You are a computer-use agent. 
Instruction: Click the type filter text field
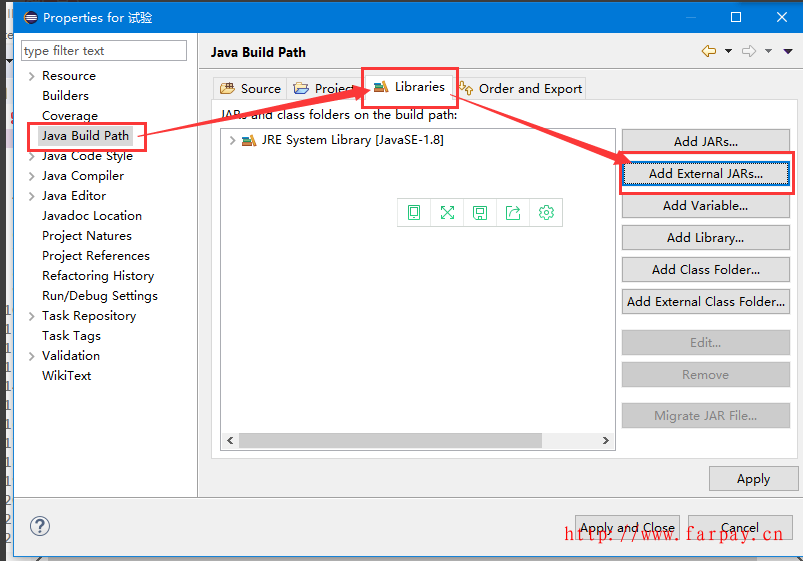[104, 51]
